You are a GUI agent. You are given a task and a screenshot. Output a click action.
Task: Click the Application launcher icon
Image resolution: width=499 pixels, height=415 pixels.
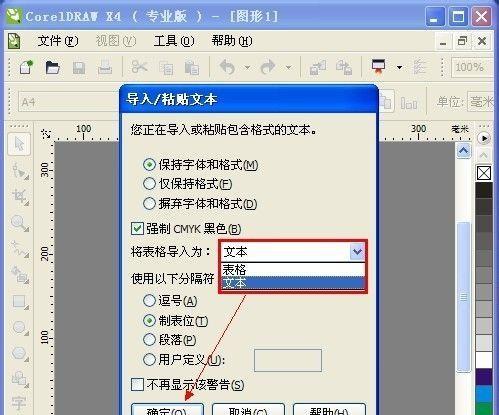379,67
